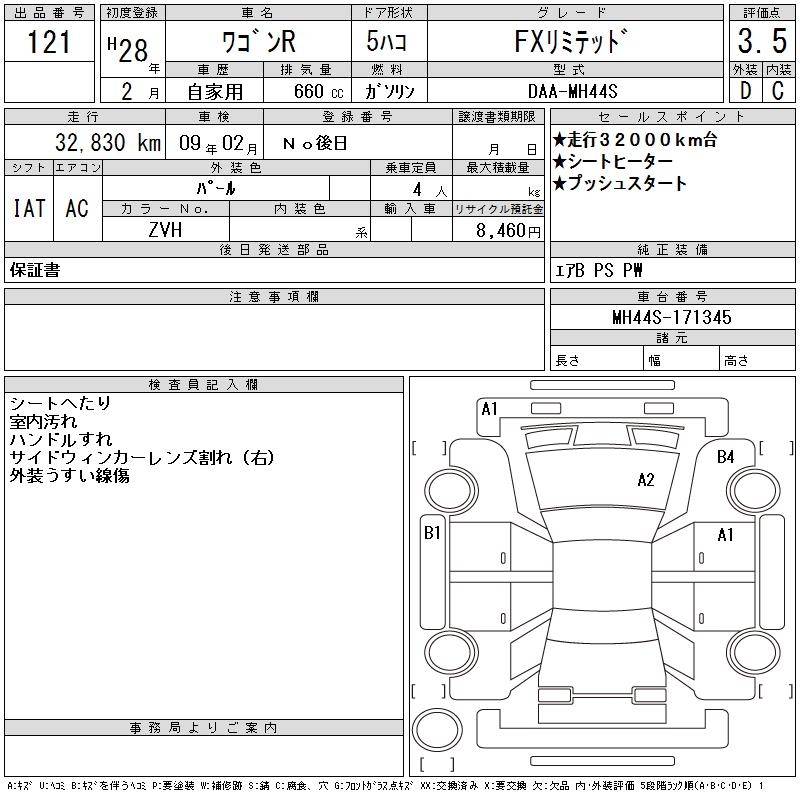The height and width of the screenshot is (800, 800).
Task: Click the 後日発送部品 header
Action: coord(274,249)
